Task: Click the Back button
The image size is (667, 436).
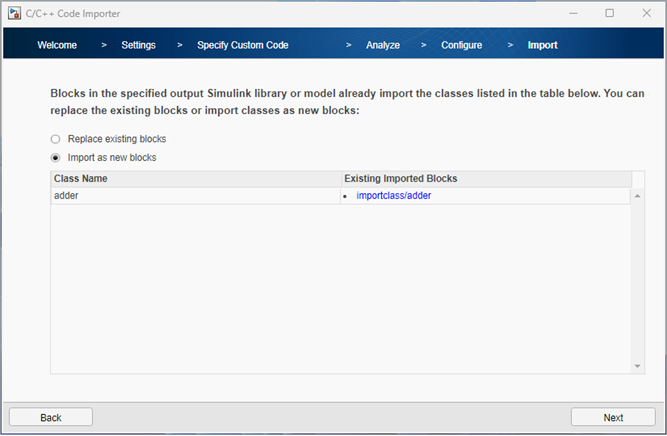Action: point(51,417)
